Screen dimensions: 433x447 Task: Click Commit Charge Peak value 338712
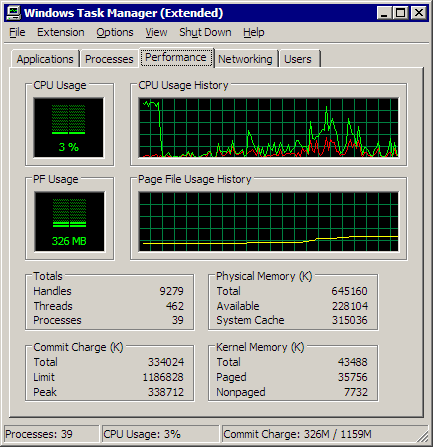pyautogui.click(x=166, y=392)
